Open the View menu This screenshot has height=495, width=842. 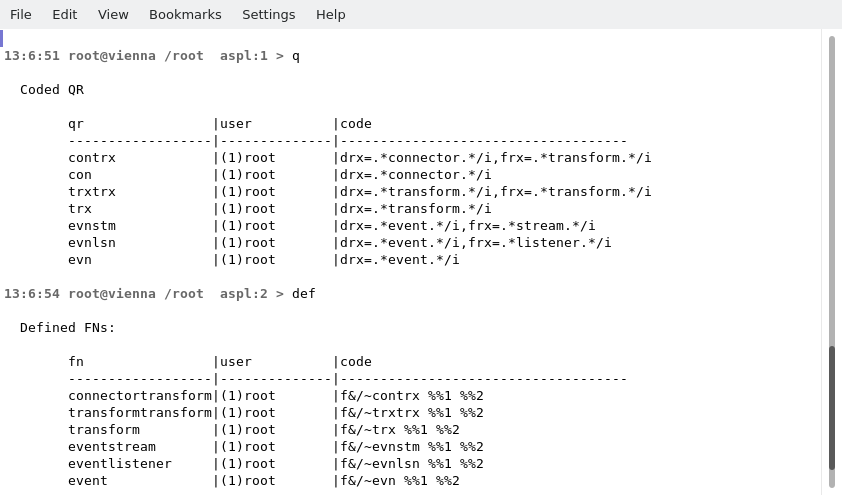pyautogui.click(x=113, y=14)
